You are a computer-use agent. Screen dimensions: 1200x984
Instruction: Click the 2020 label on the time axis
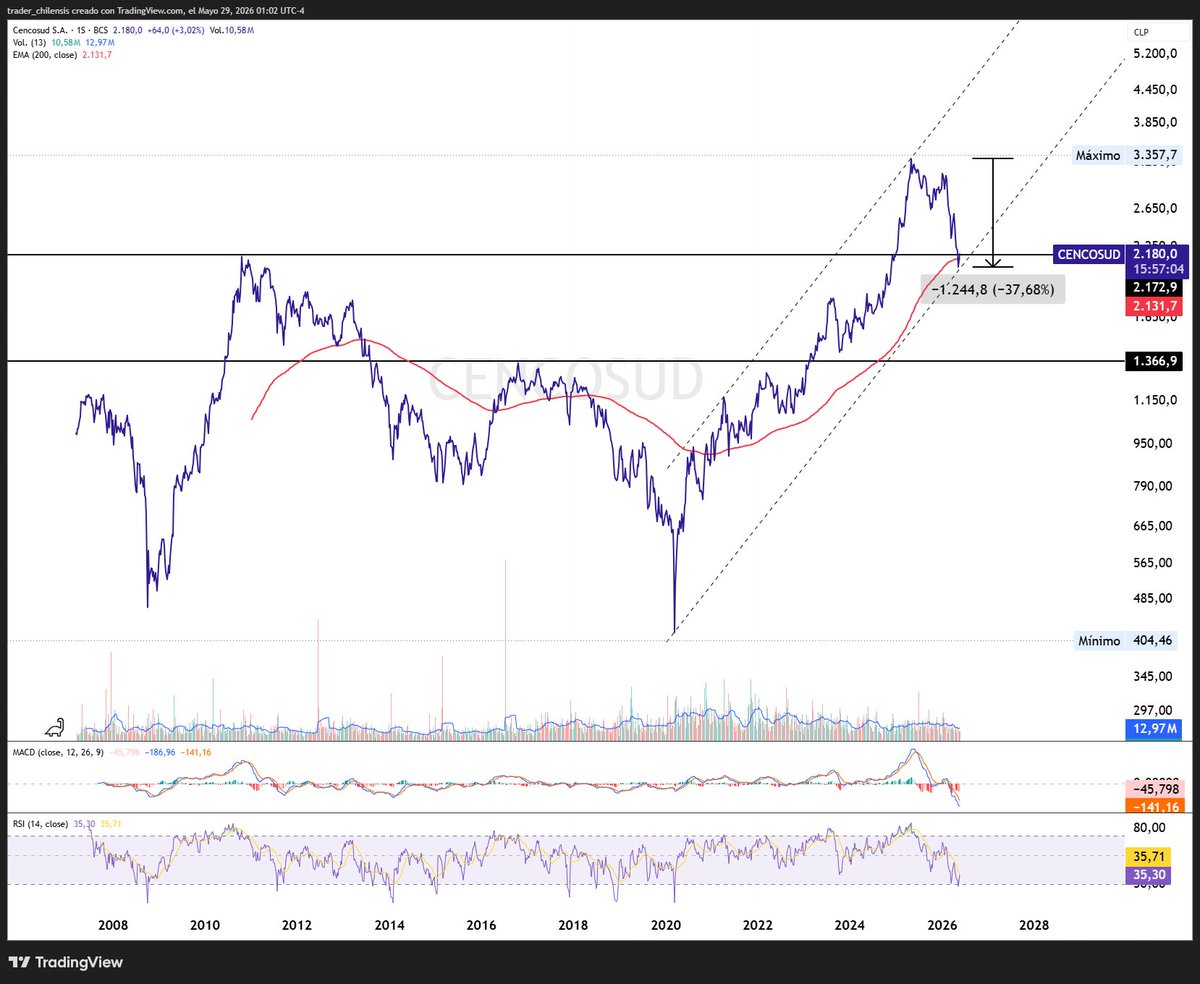point(666,925)
